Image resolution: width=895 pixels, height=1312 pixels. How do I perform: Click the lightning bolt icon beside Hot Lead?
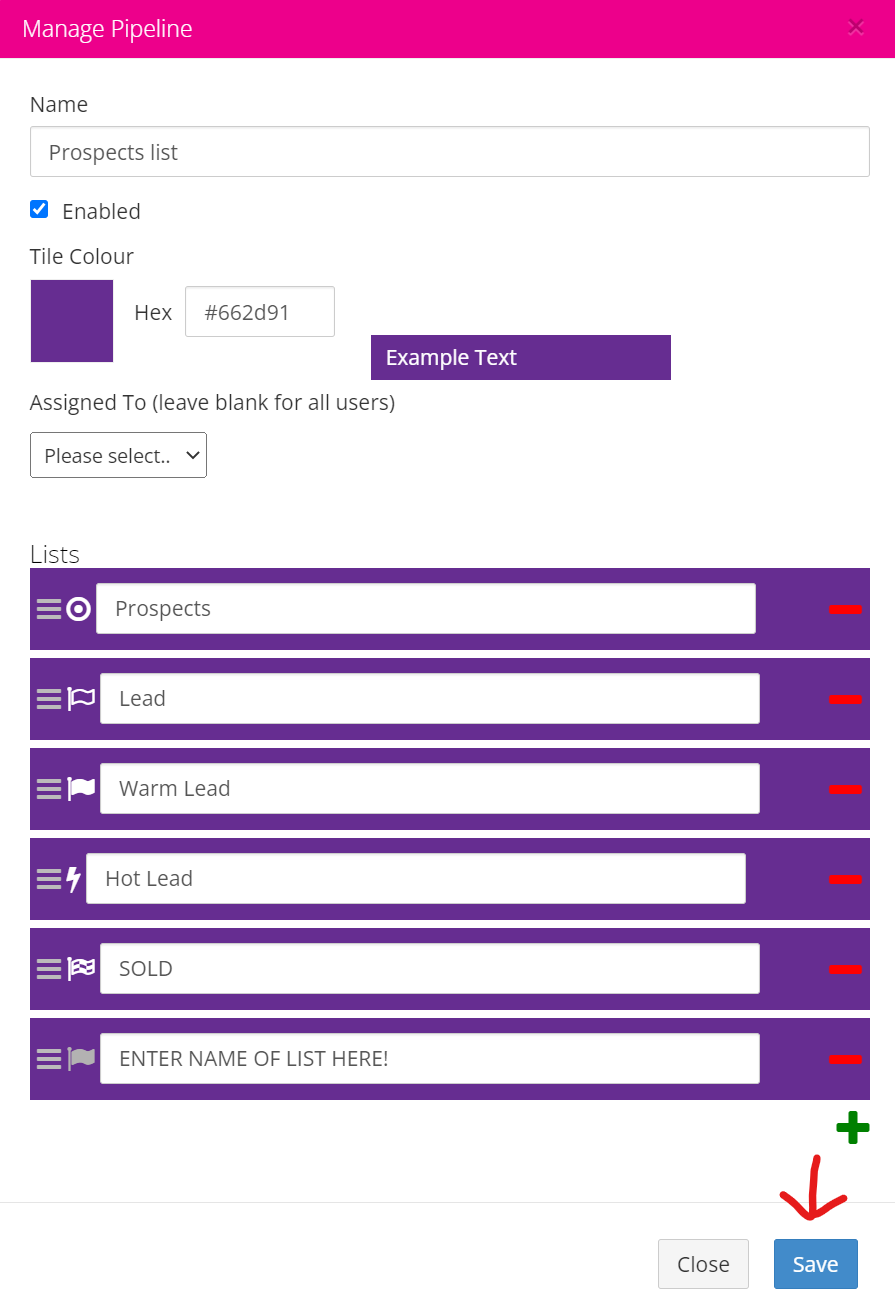[73, 879]
